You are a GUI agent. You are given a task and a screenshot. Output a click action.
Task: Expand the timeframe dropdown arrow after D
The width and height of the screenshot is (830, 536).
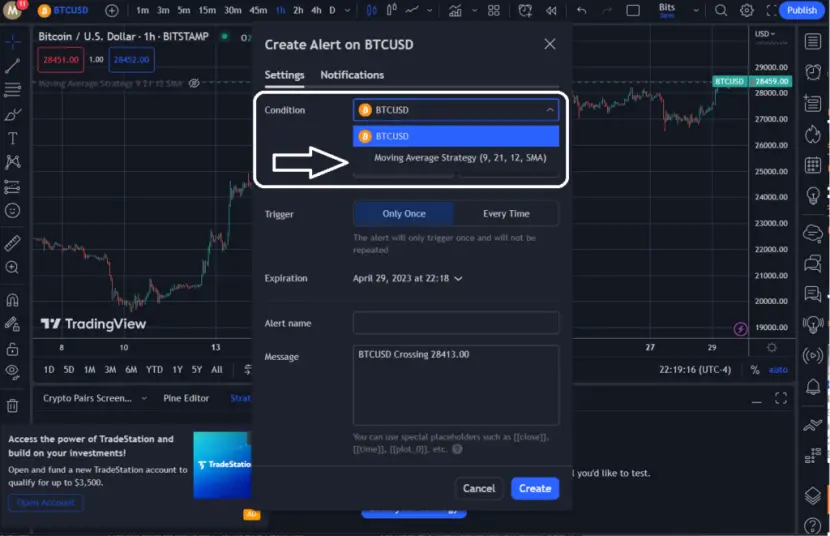click(347, 10)
